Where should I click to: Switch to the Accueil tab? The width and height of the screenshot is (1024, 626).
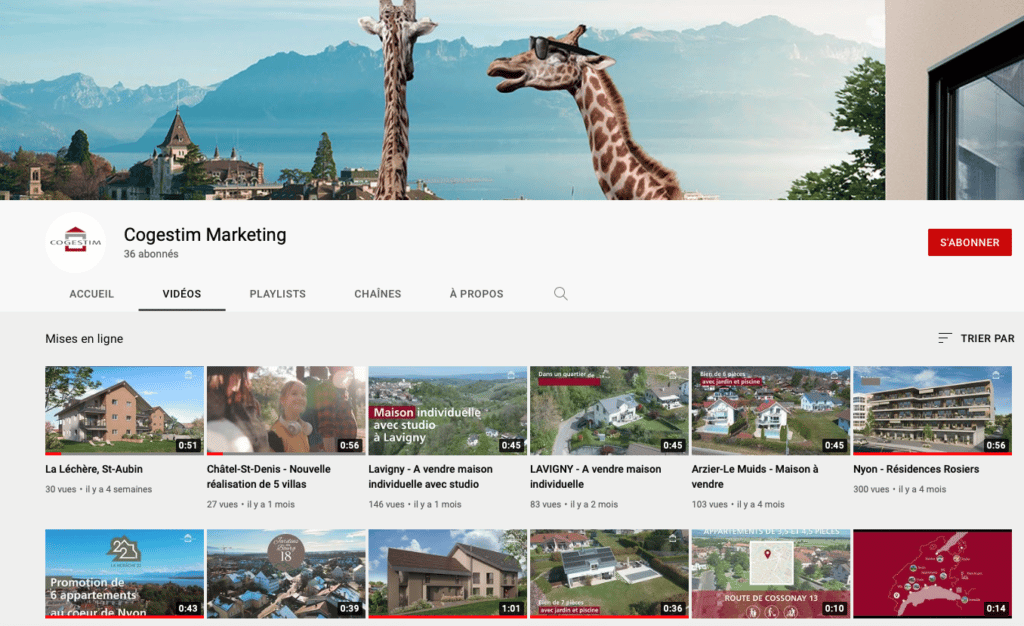[x=92, y=294]
